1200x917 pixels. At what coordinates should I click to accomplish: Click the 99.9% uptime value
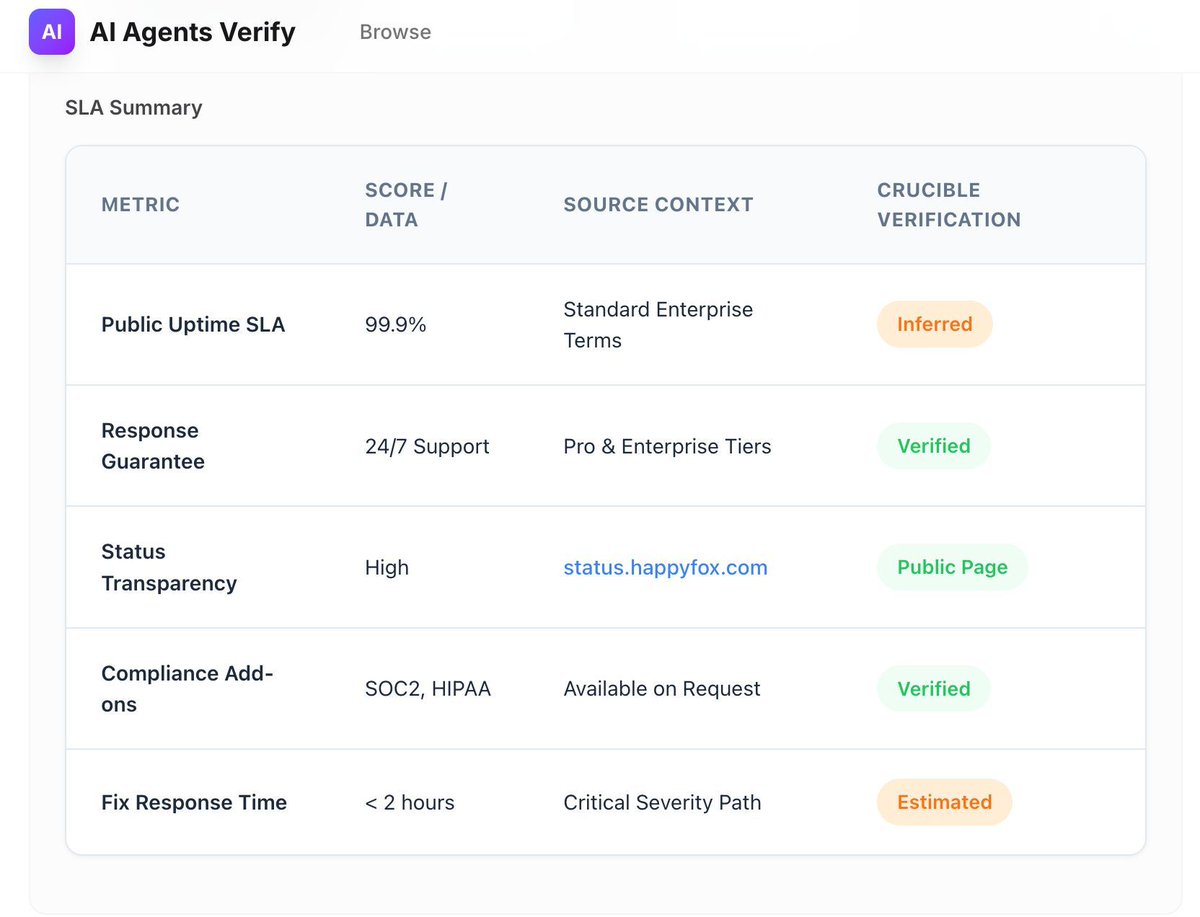click(396, 325)
